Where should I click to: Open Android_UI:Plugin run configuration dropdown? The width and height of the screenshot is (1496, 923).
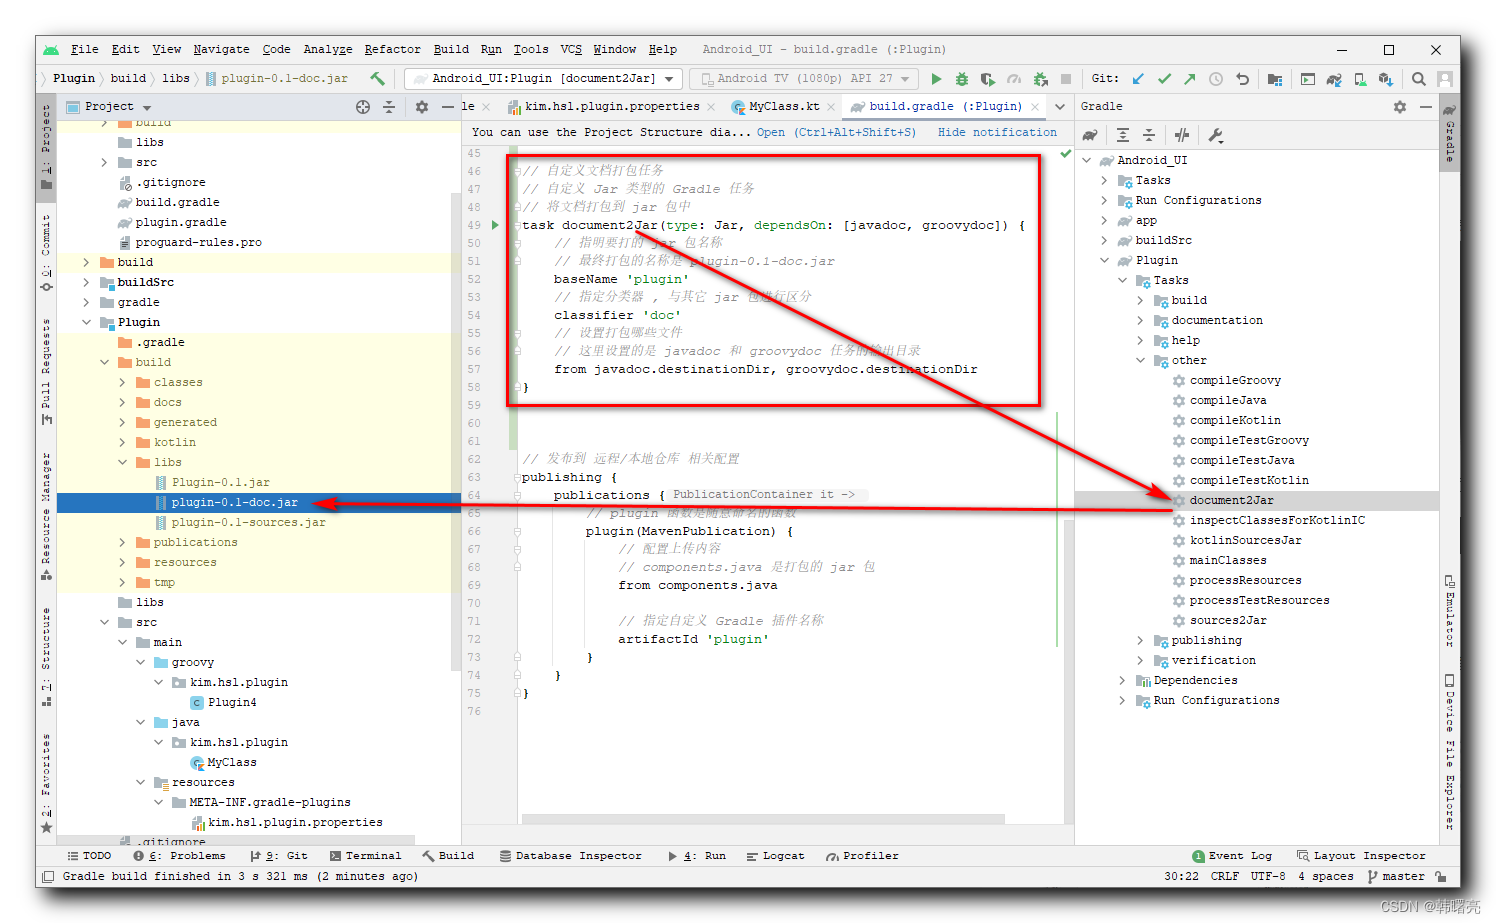pyautogui.click(x=544, y=78)
